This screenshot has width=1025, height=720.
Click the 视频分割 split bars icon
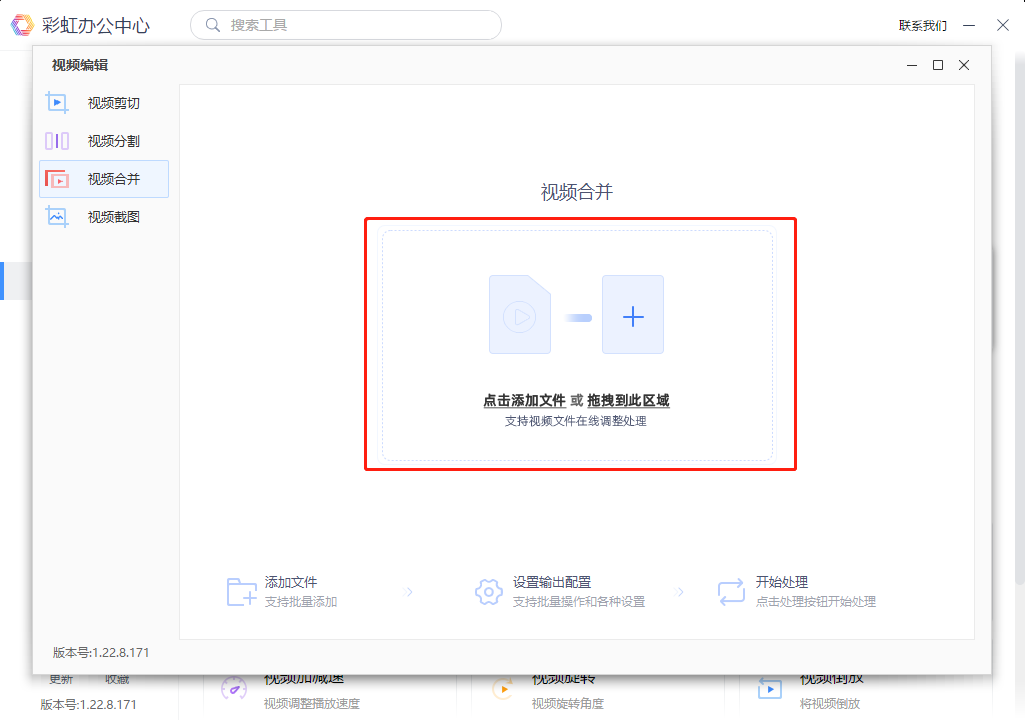click(57, 141)
